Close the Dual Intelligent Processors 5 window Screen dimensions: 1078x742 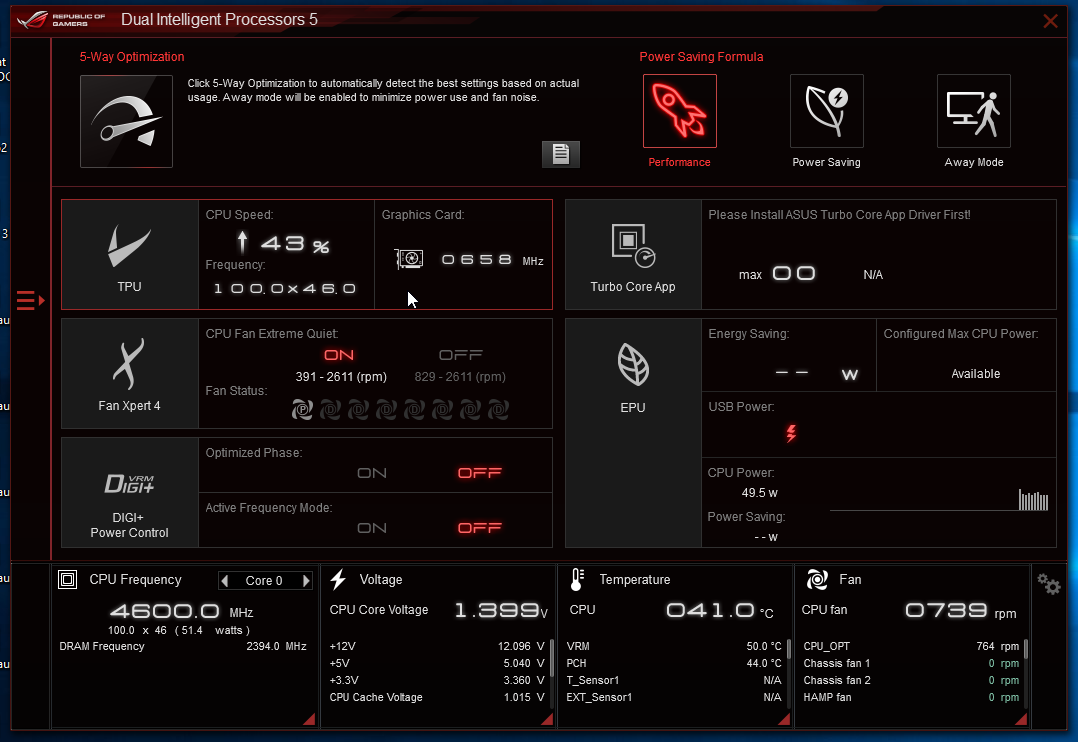pyautogui.click(x=1050, y=21)
